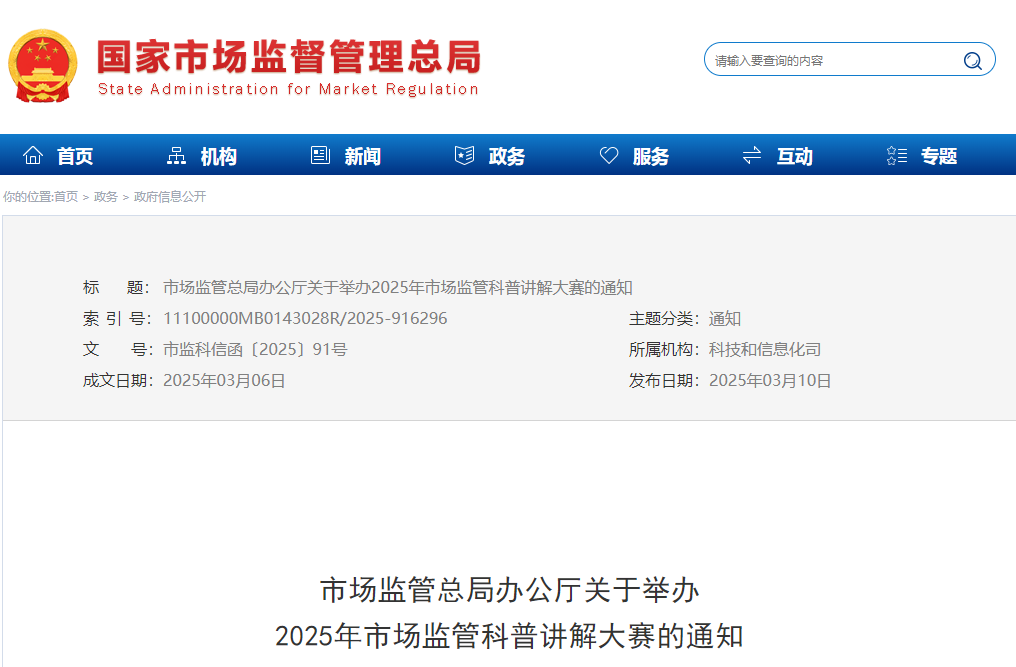Click the star badge icon beside 政务
Image resolution: width=1016 pixels, height=667 pixels.
(x=465, y=156)
